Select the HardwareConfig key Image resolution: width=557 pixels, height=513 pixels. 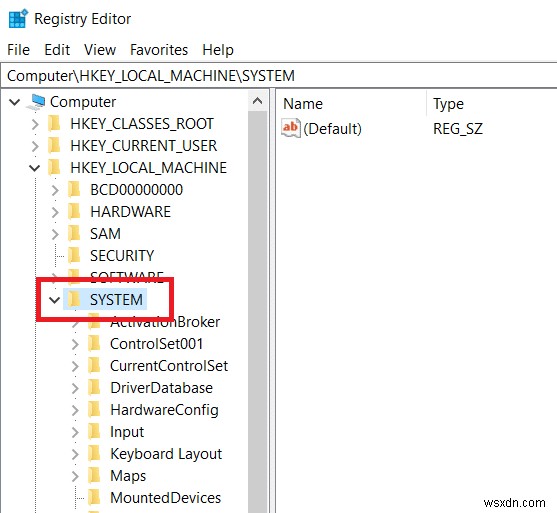pyautogui.click(x=164, y=411)
